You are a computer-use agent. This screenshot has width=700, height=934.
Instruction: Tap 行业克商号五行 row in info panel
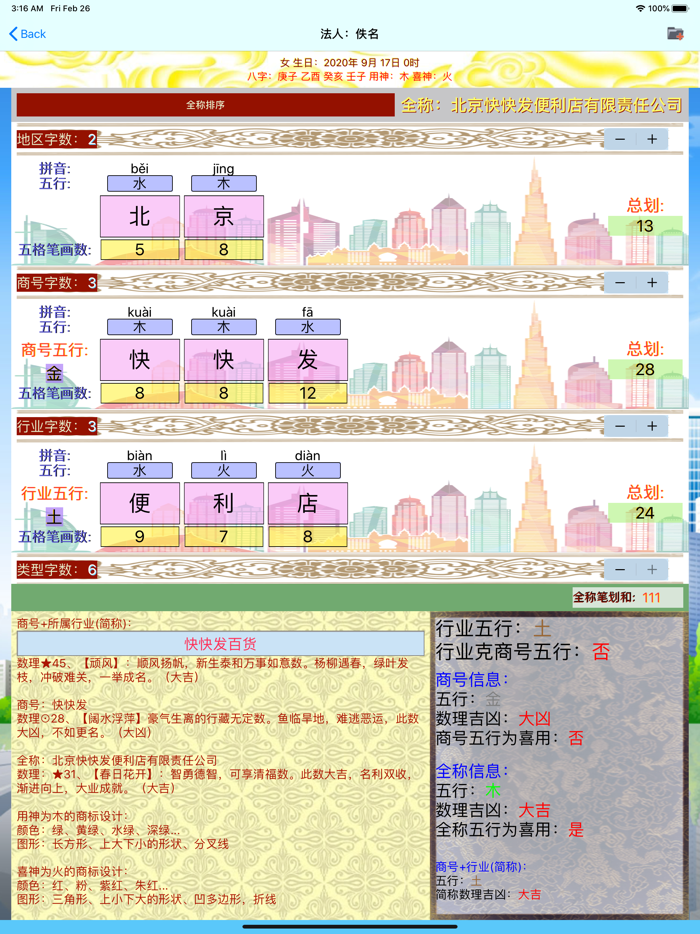522,651
